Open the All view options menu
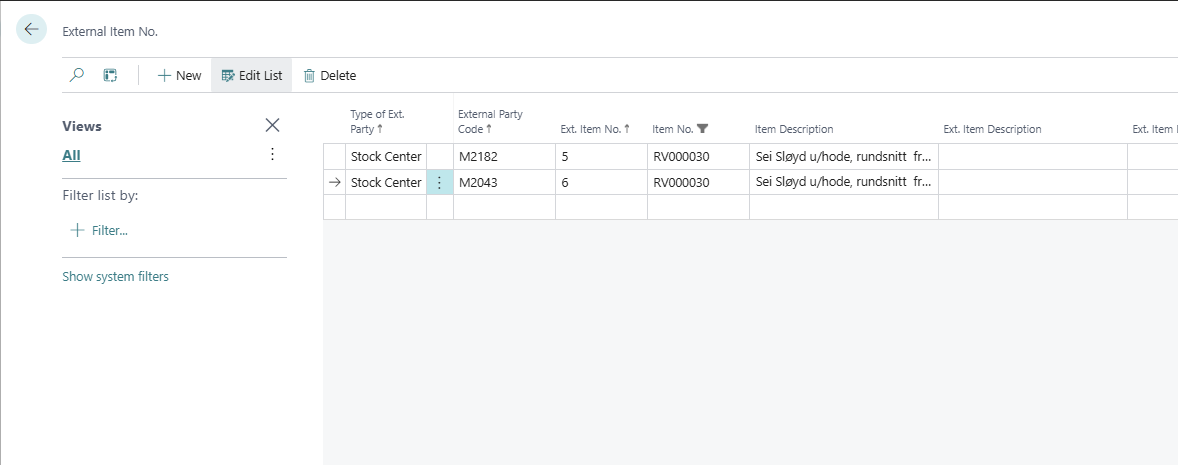The width and height of the screenshot is (1178, 465). [x=272, y=155]
